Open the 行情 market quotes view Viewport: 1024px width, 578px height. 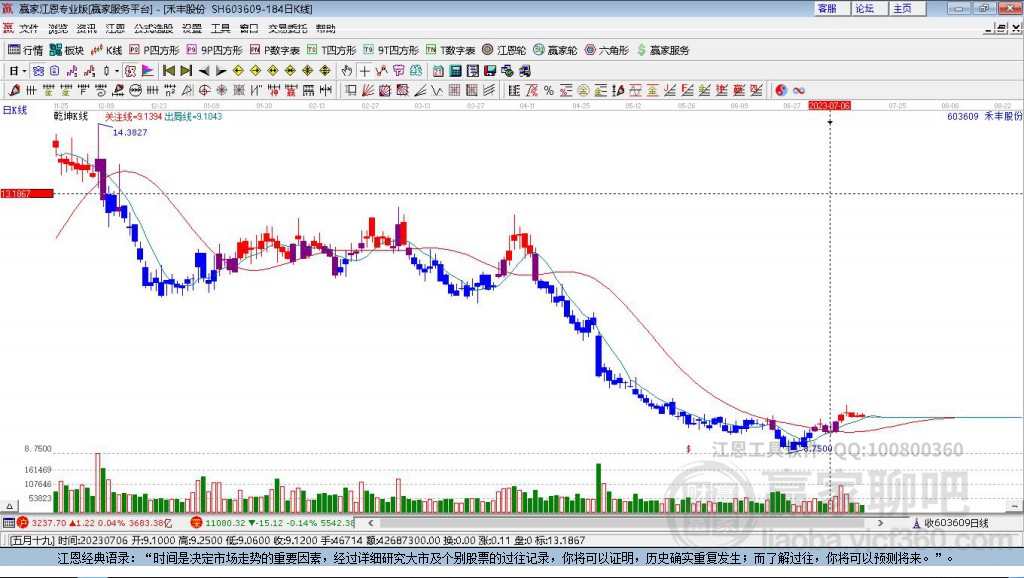(x=25, y=50)
